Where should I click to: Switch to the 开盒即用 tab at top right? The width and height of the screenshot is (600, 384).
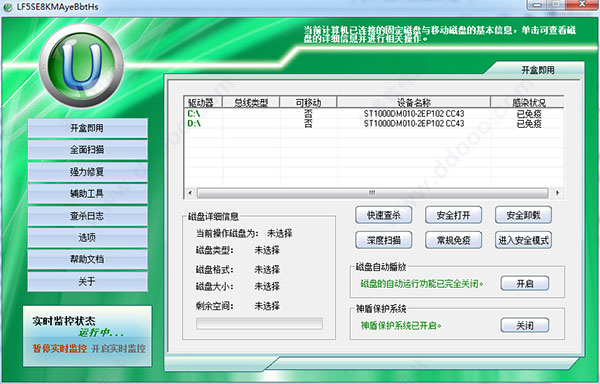(537, 70)
